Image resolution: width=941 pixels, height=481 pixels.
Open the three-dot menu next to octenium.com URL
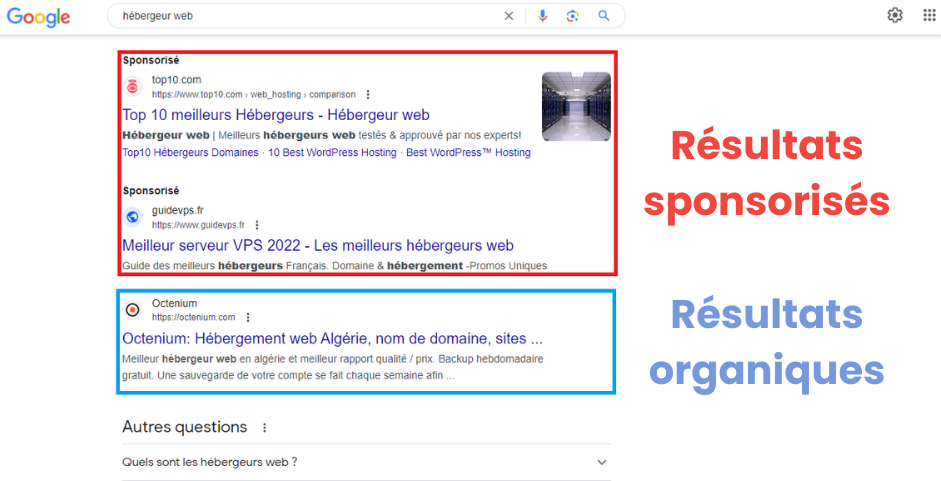tap(248, 317)
